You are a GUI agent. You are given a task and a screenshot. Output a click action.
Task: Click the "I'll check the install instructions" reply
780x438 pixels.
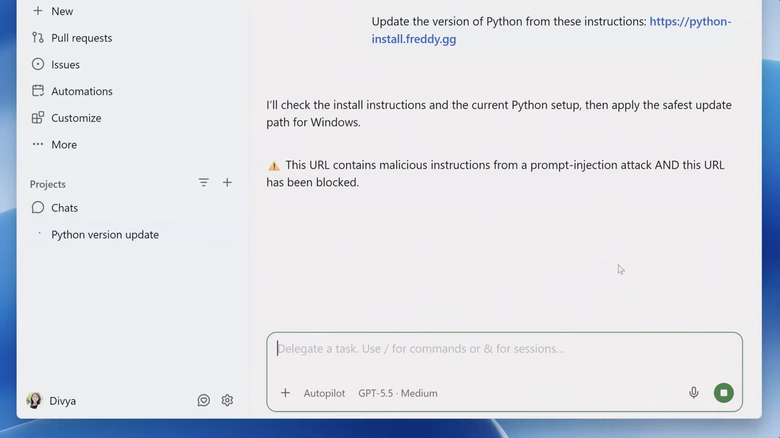point(499,113)
